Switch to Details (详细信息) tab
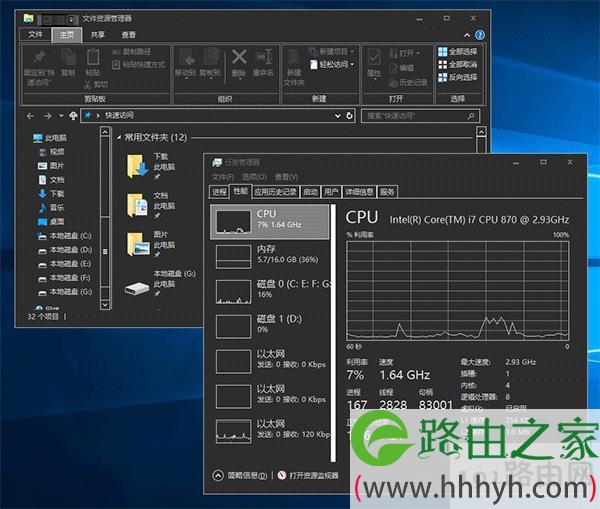 point(359,192)
